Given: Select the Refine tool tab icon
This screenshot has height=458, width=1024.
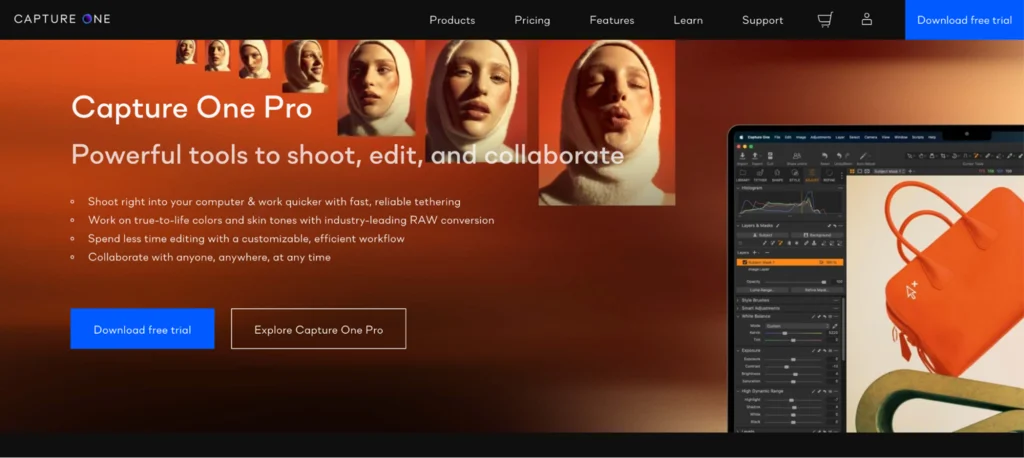Looking at the screenshot, I should pyautogui.click(x=829, y=173).
